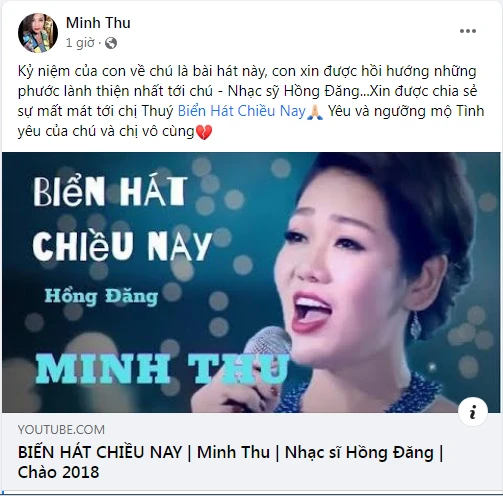Open Minh Thu's profile picture
Image resolution: width=503 pixels, height=496 pixels.
(38, 33)
